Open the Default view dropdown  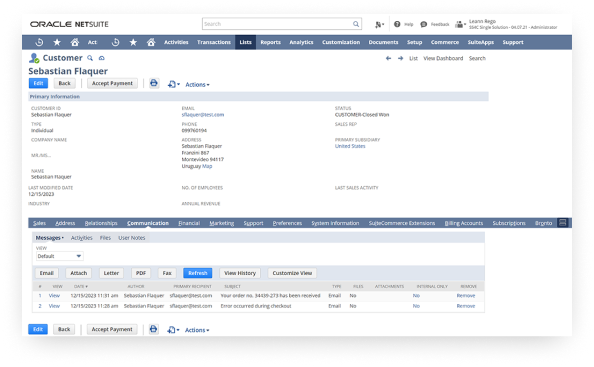click(59, 256)
